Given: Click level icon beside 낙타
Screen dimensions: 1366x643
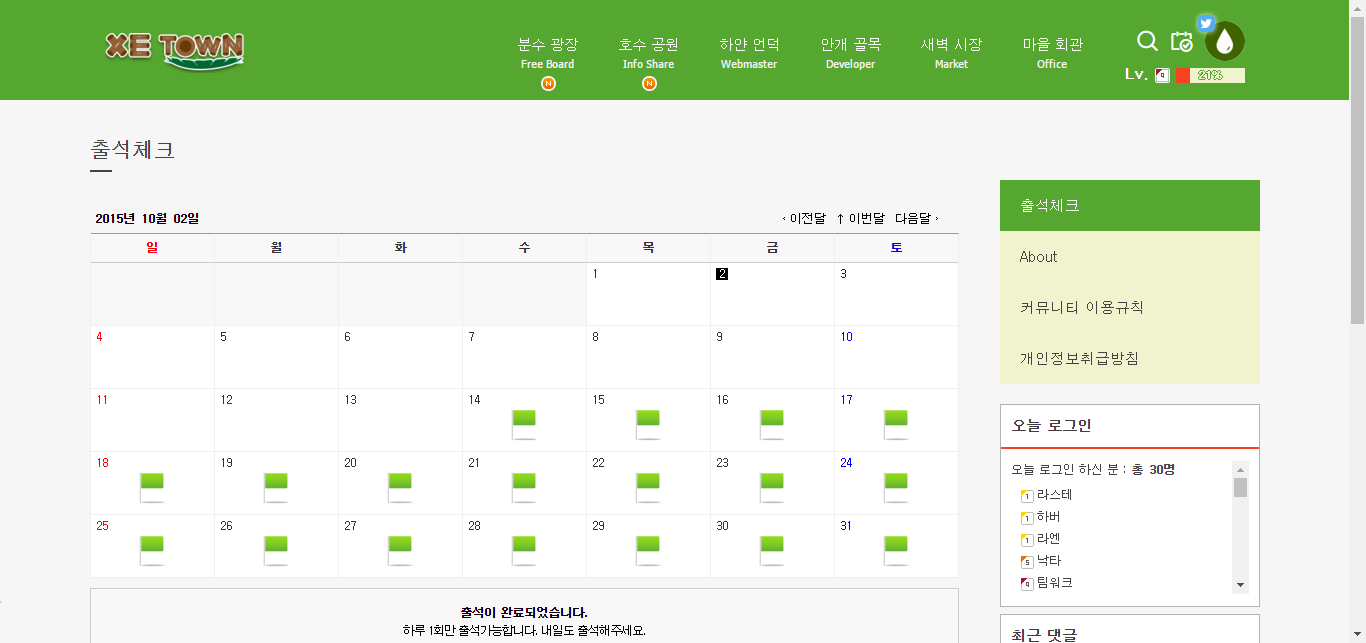Looking at the screenshot, I should coord(1026,561).
